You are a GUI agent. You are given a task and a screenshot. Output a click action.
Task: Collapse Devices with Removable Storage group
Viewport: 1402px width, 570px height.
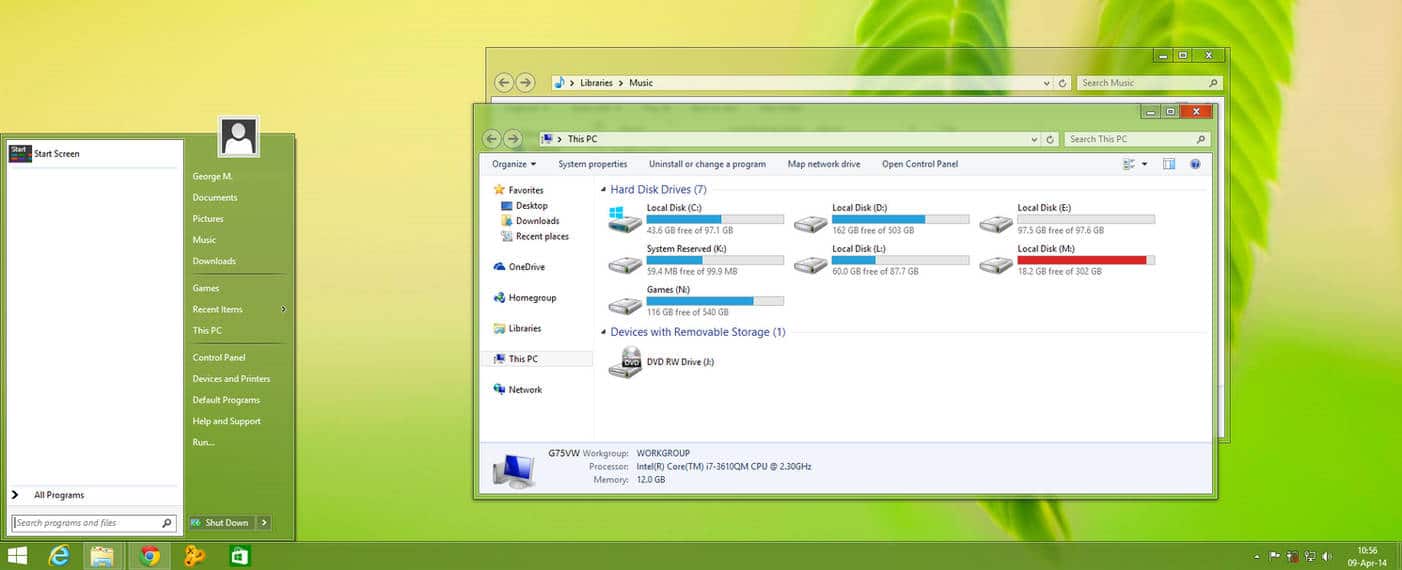coord(603,332)
